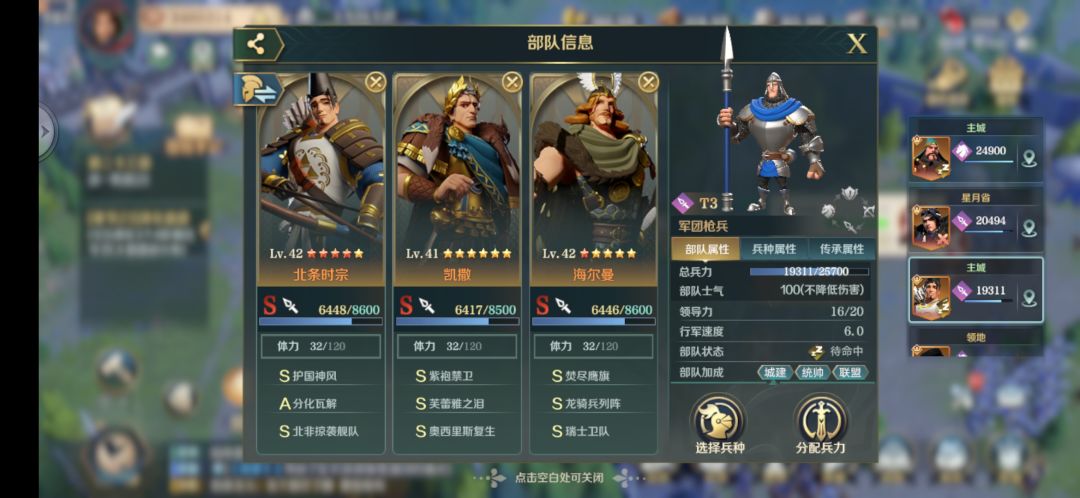Toggle the 统帅 bonus tag

coord(812,373)
